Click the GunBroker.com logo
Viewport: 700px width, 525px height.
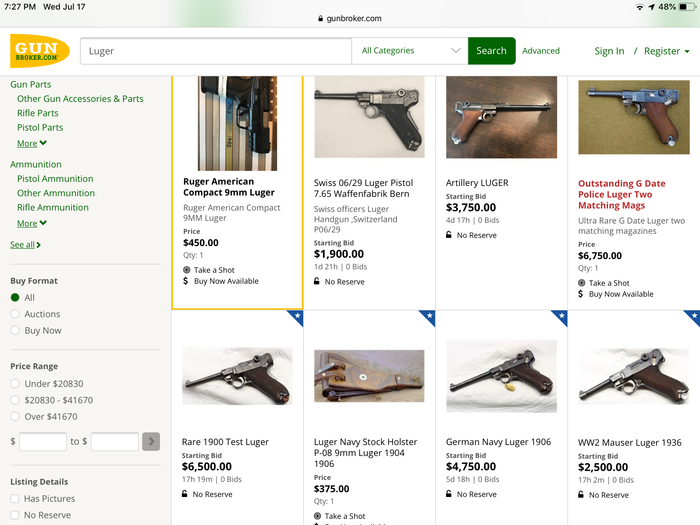click(40, 51)
